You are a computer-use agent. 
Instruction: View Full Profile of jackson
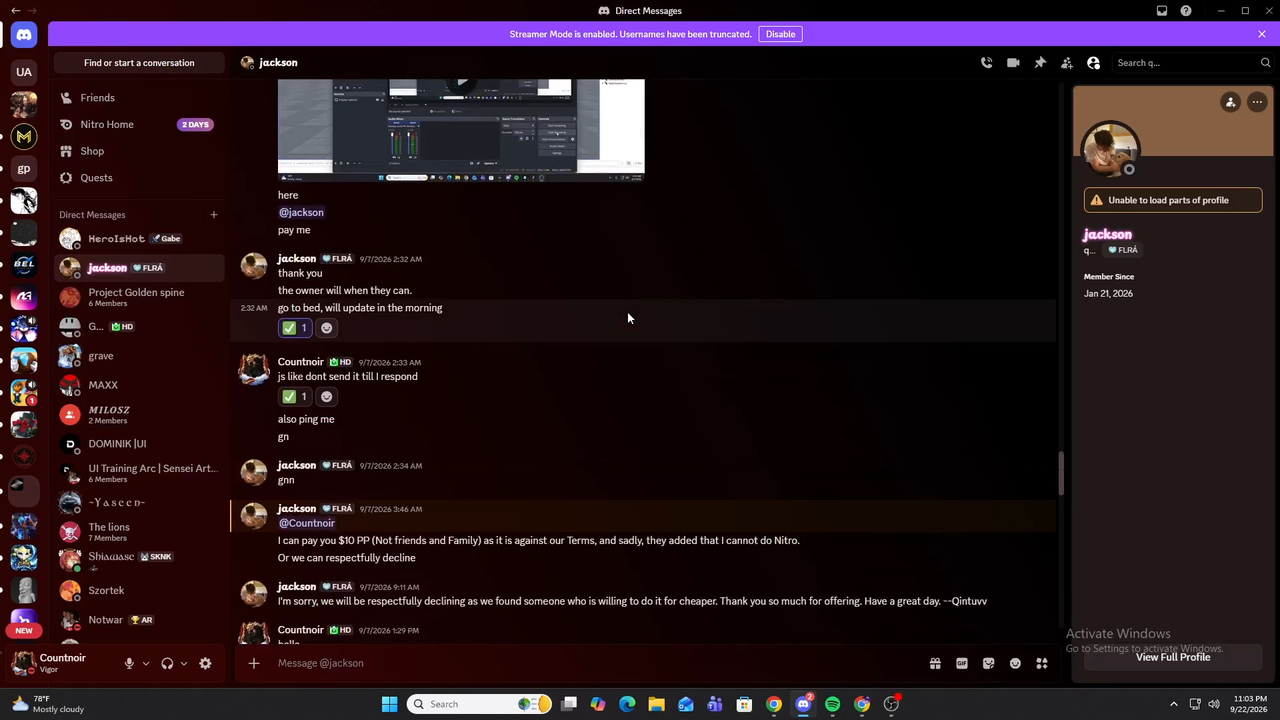pyautogui.click(x=1173, y=657)
